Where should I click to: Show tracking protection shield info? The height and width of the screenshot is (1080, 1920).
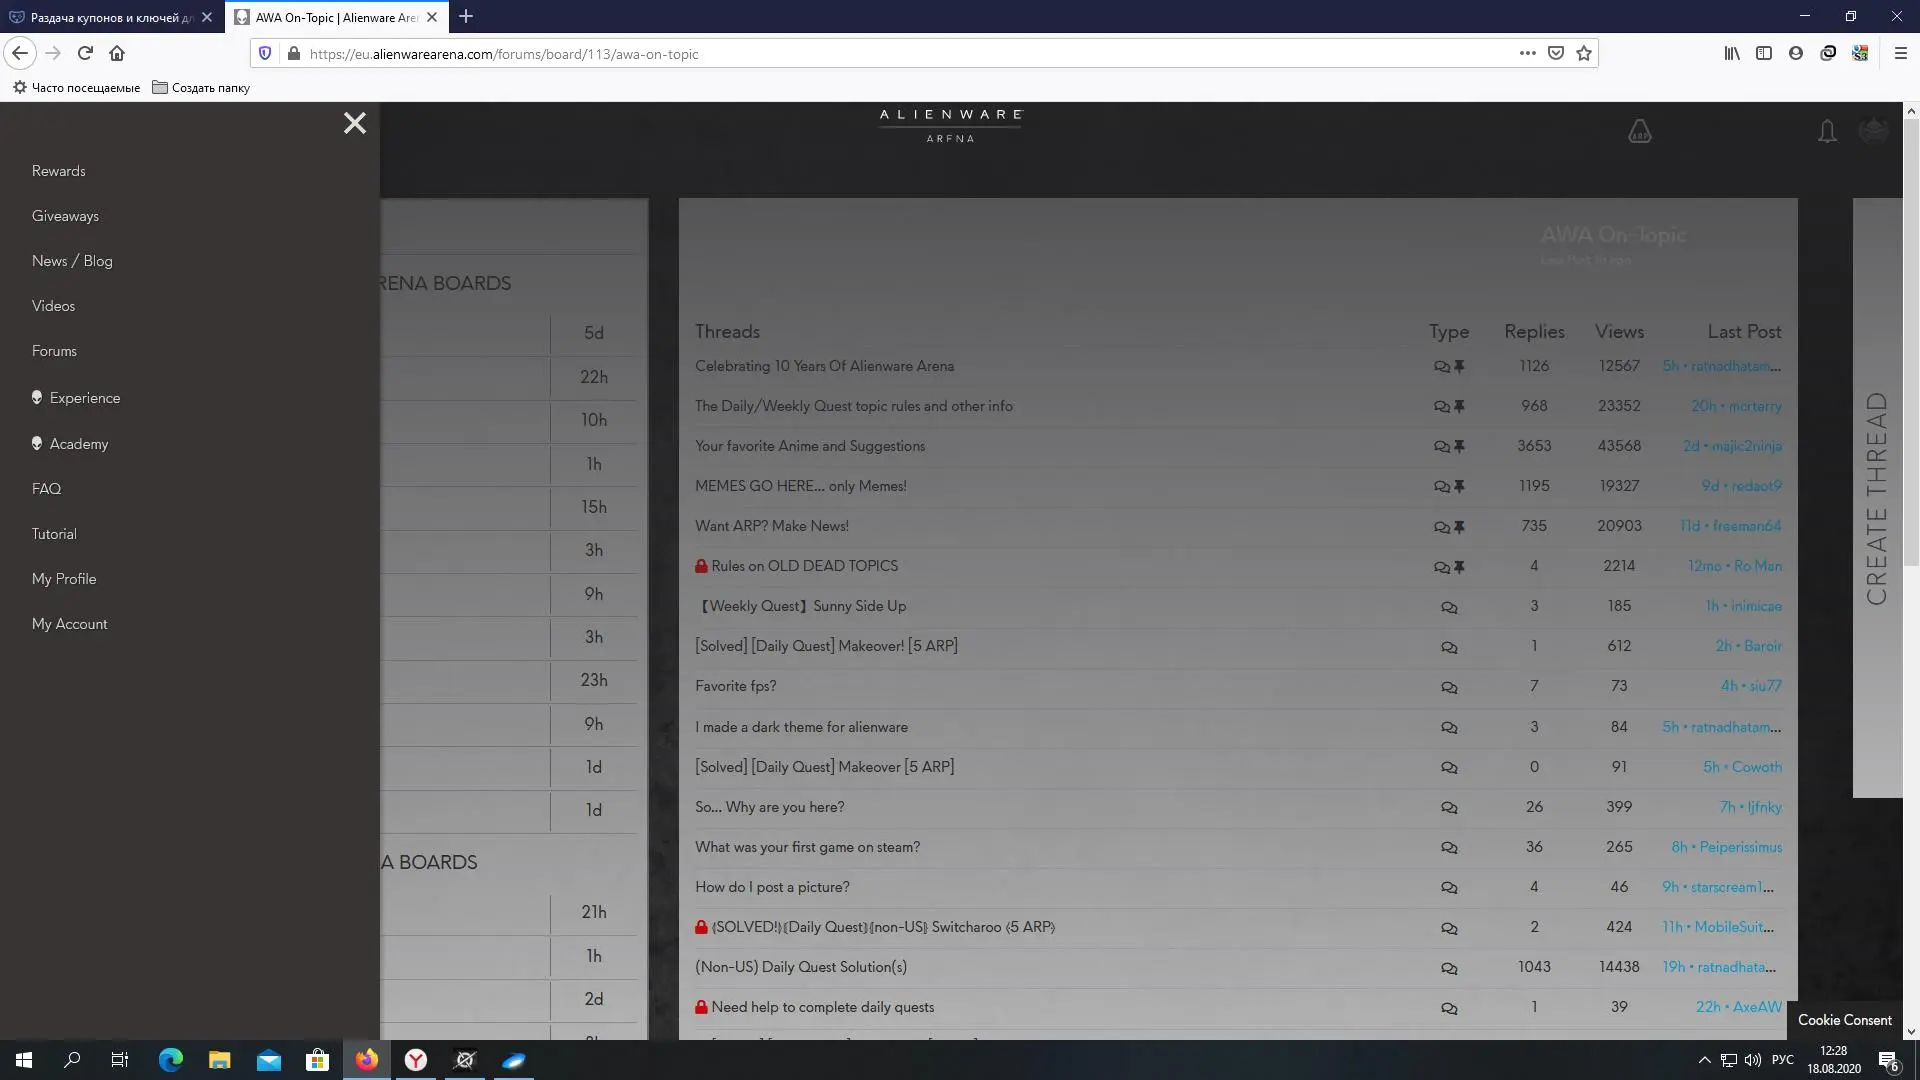pyautogui.click(x=265, y=53)
